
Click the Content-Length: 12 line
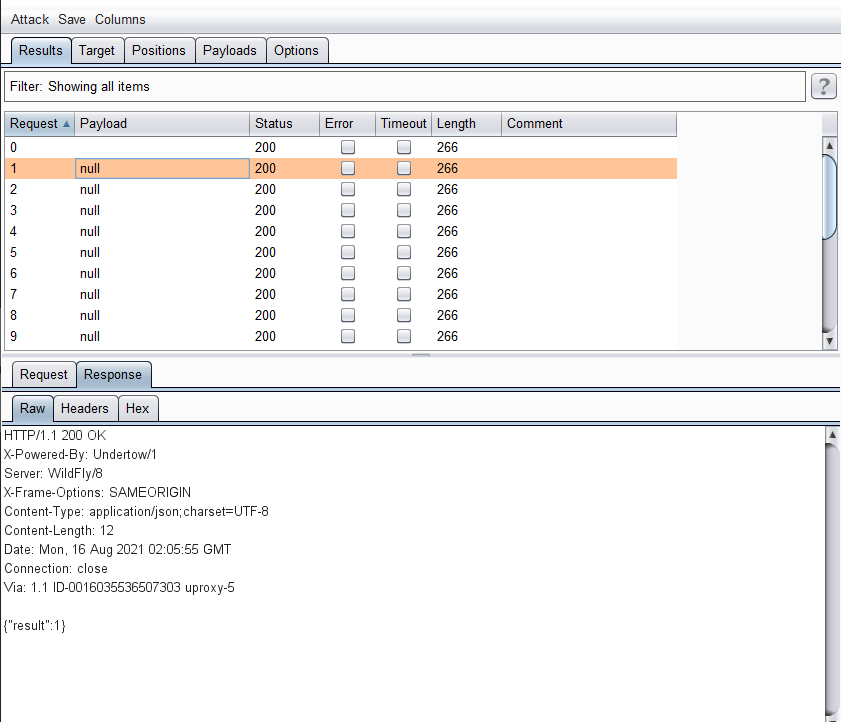[x=59, y=531]
